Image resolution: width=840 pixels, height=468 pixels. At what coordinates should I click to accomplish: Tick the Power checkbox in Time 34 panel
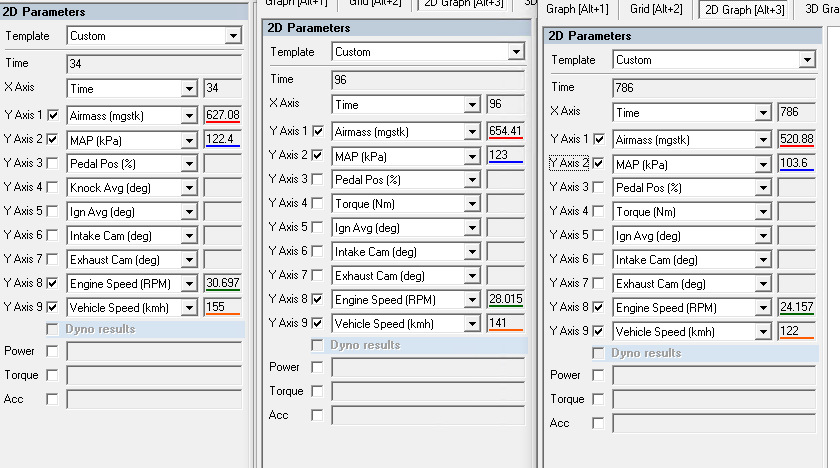pyautogui.click(x=52, y=351)
